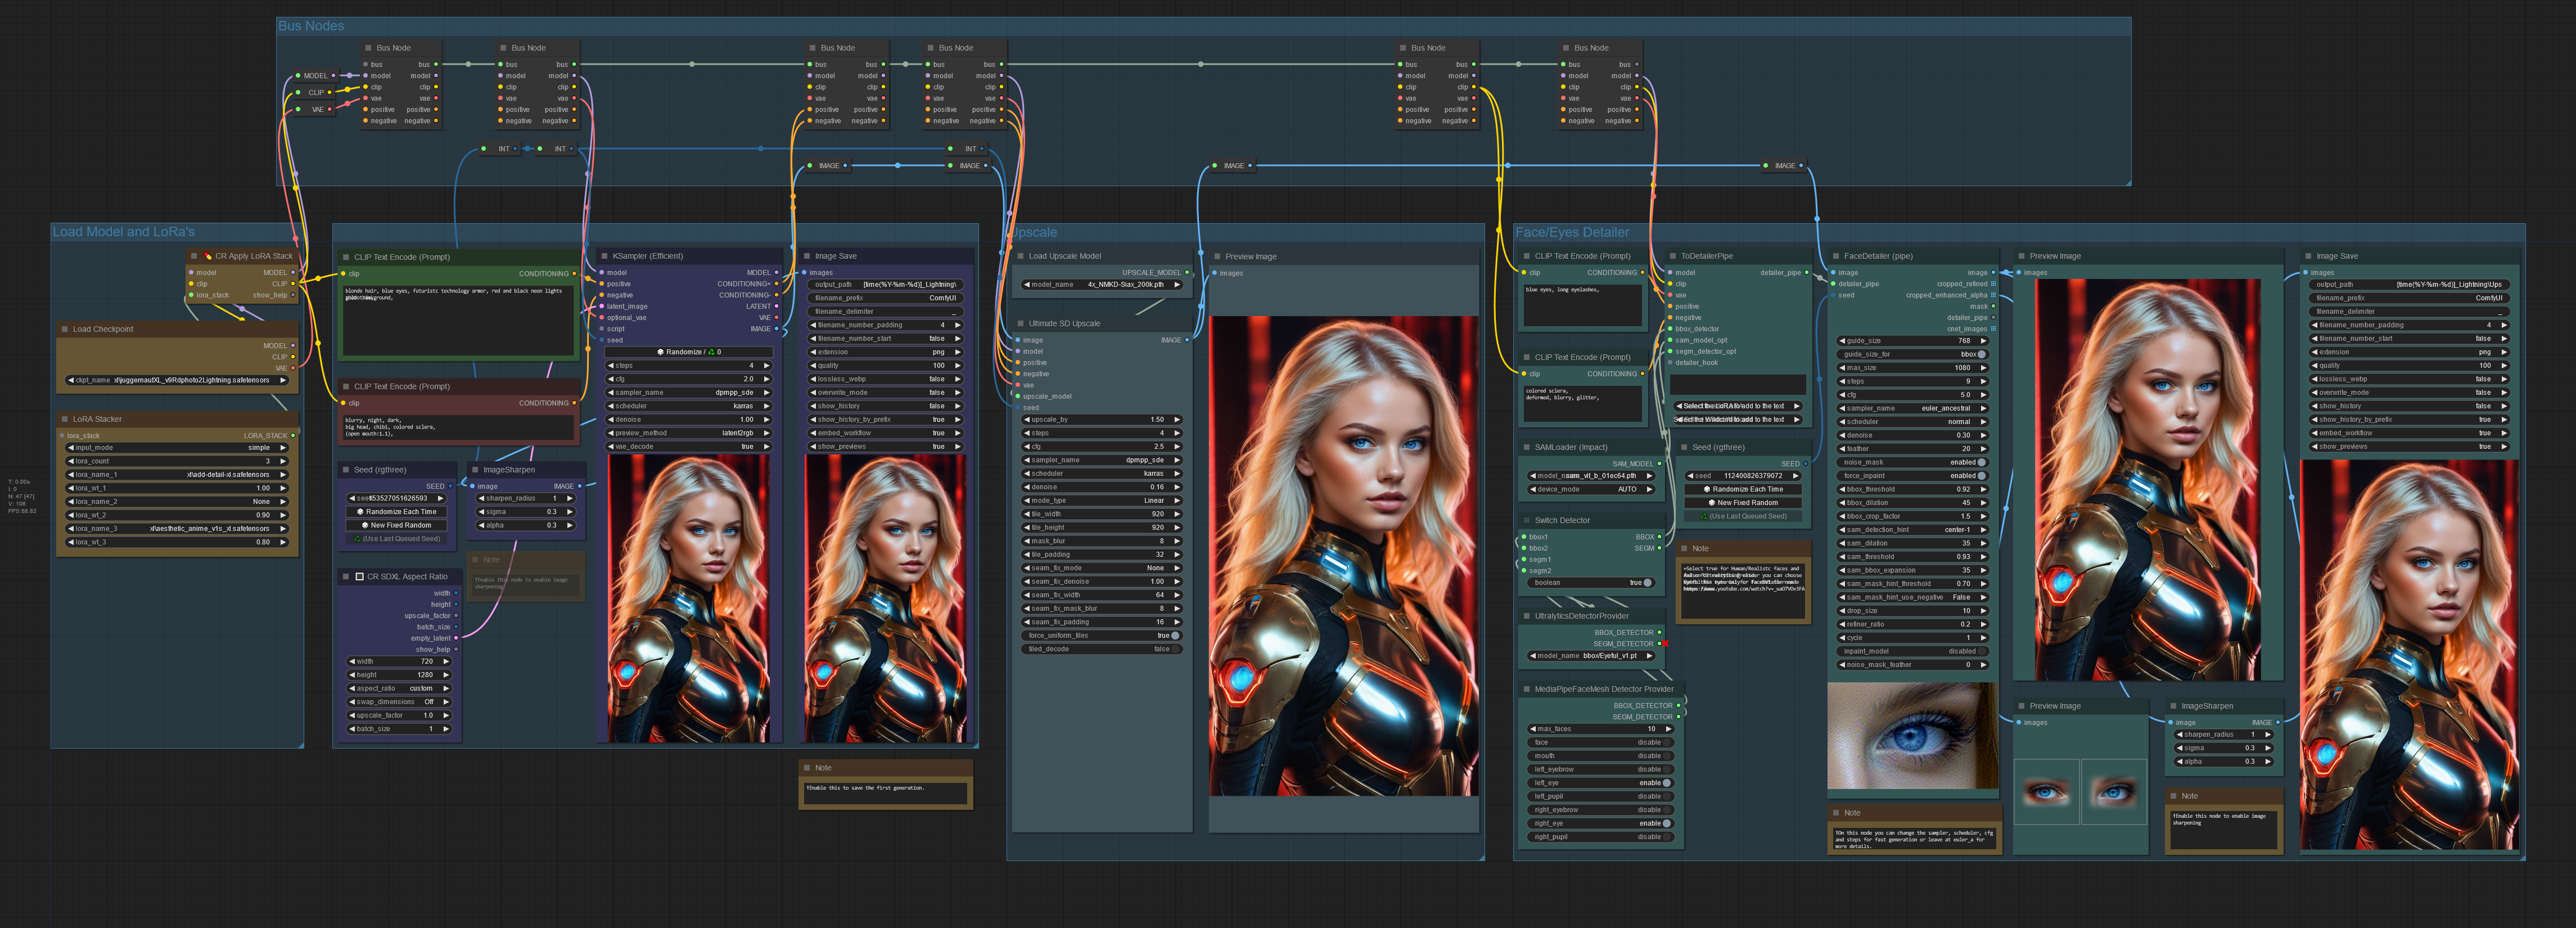Click the FaceDetailer (pipe) collapse icon

pyautogui.click(x=1835, y=256)
